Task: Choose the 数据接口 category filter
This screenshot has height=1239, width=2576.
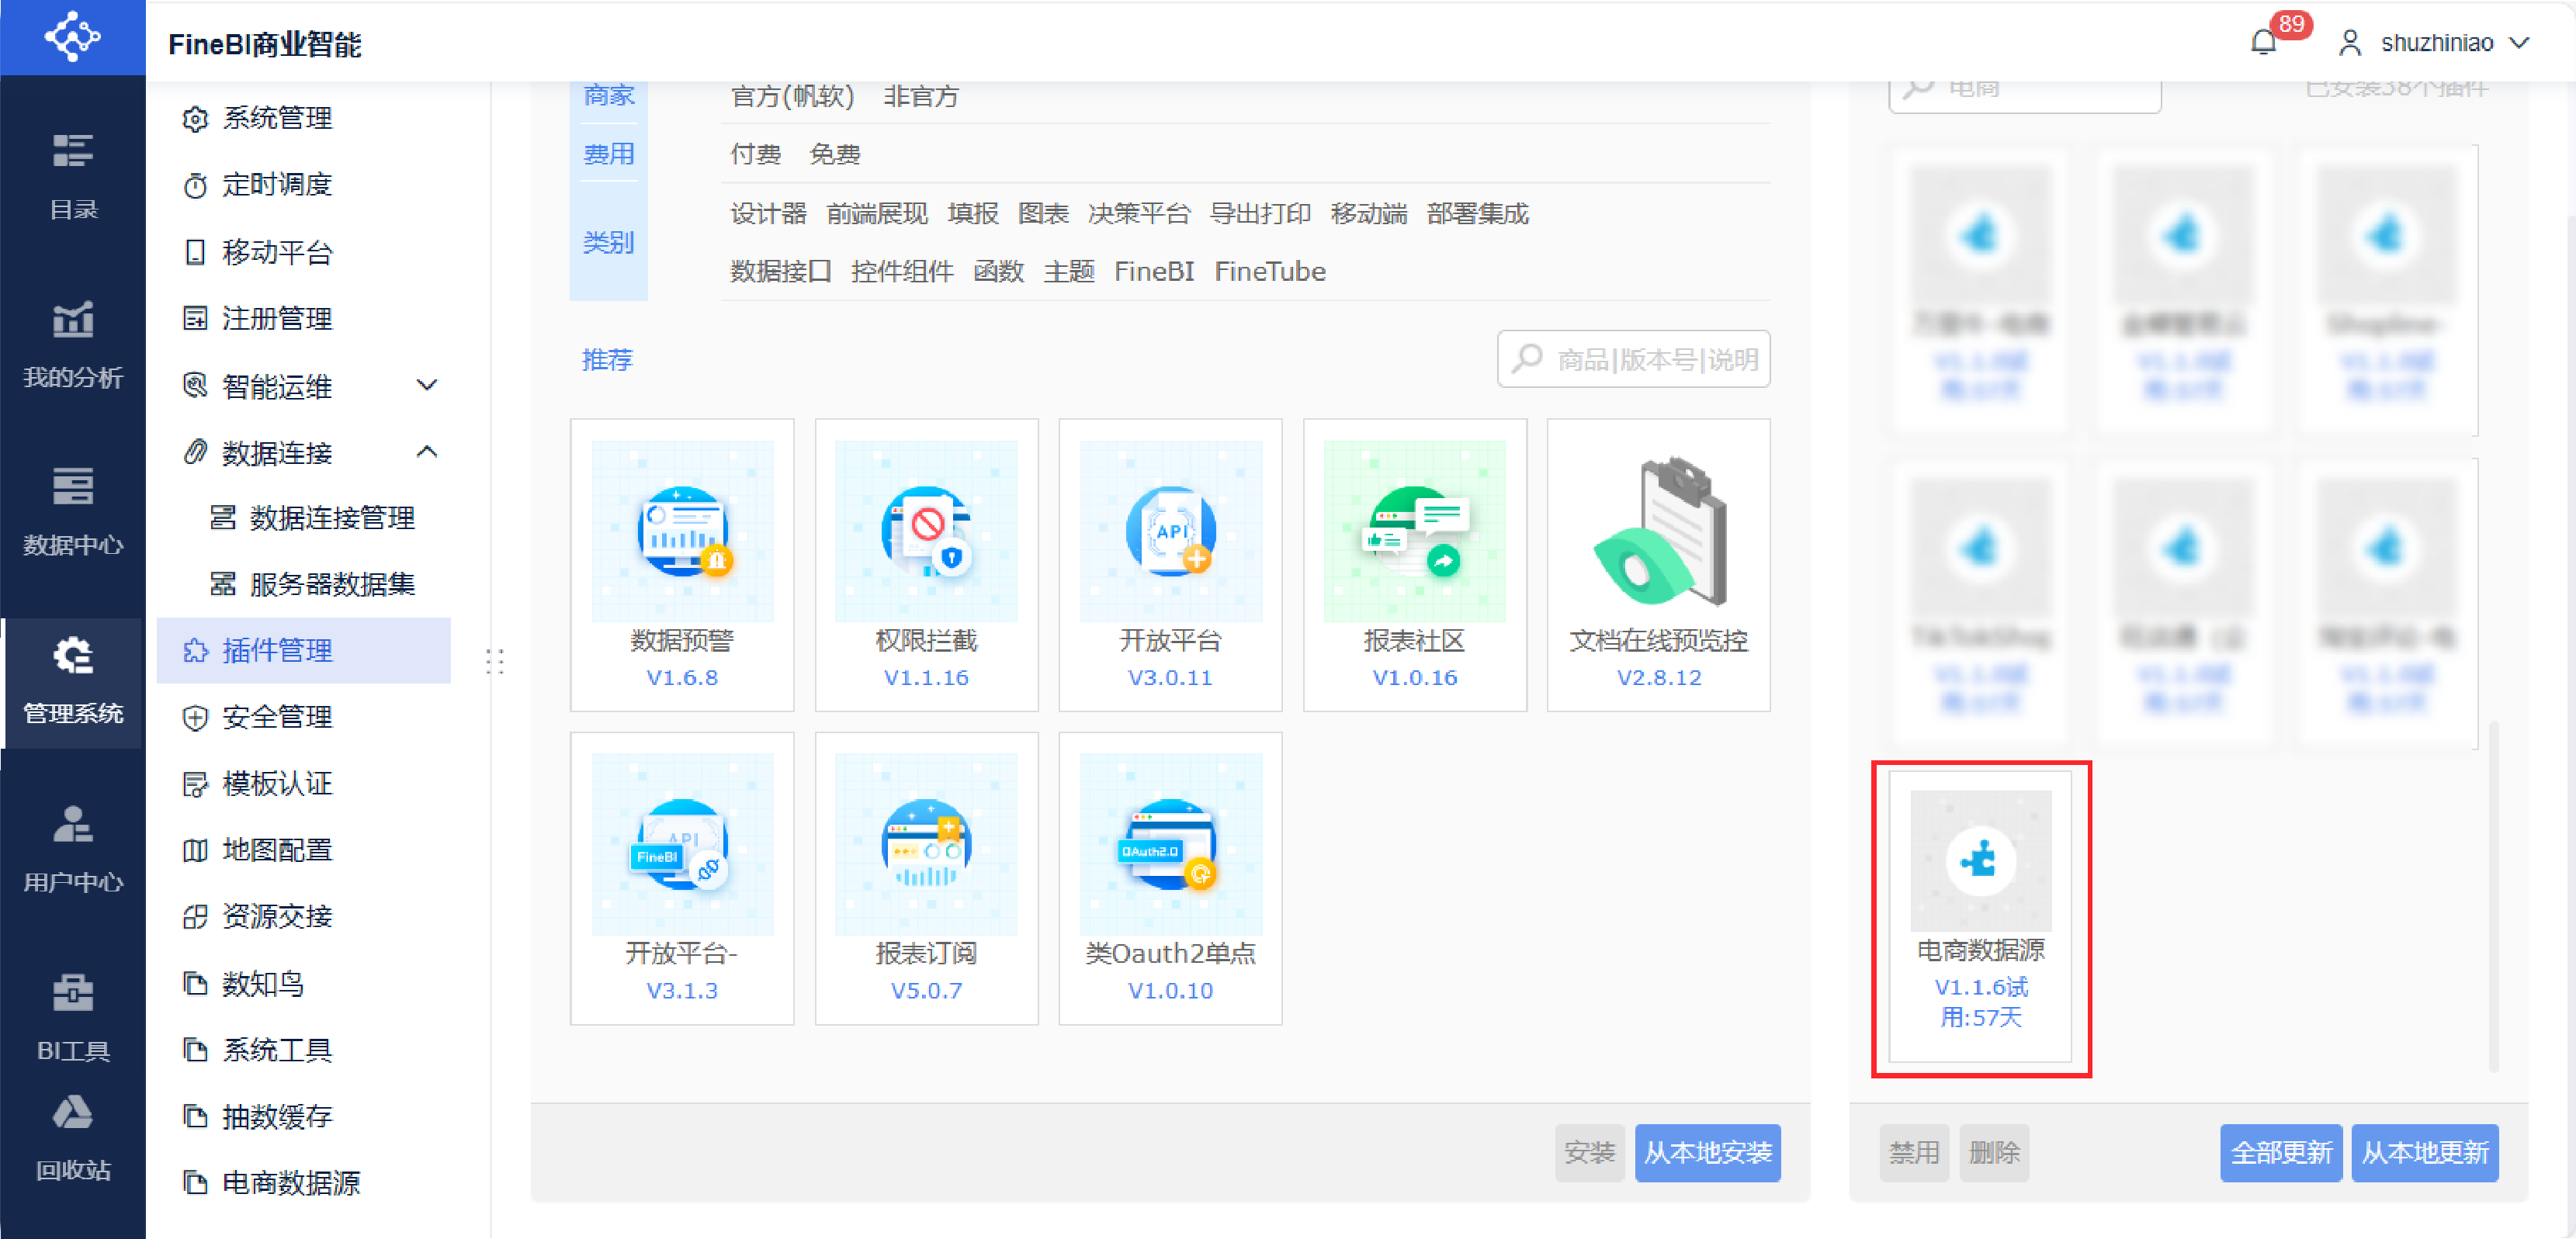Action: [780, 271]
